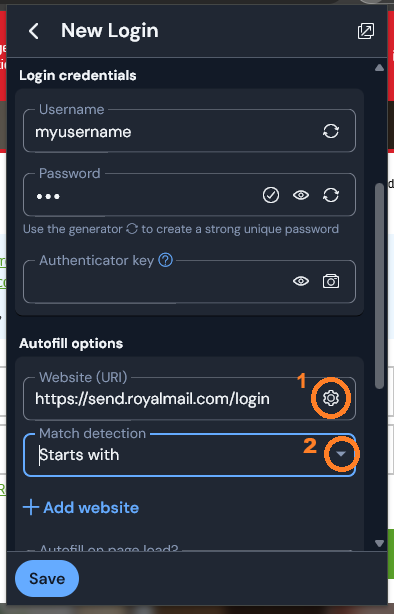Generate a username with the refresh icon

point(331,131)
